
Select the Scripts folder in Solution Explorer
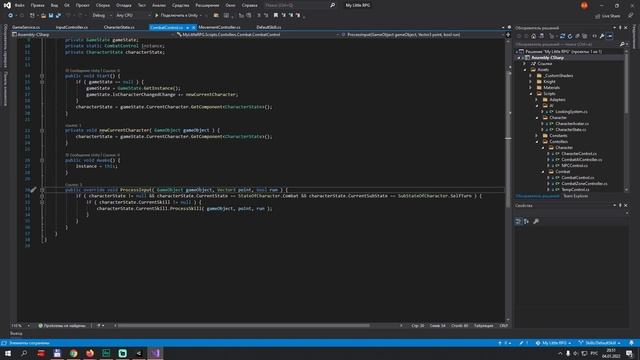[549, 94]
